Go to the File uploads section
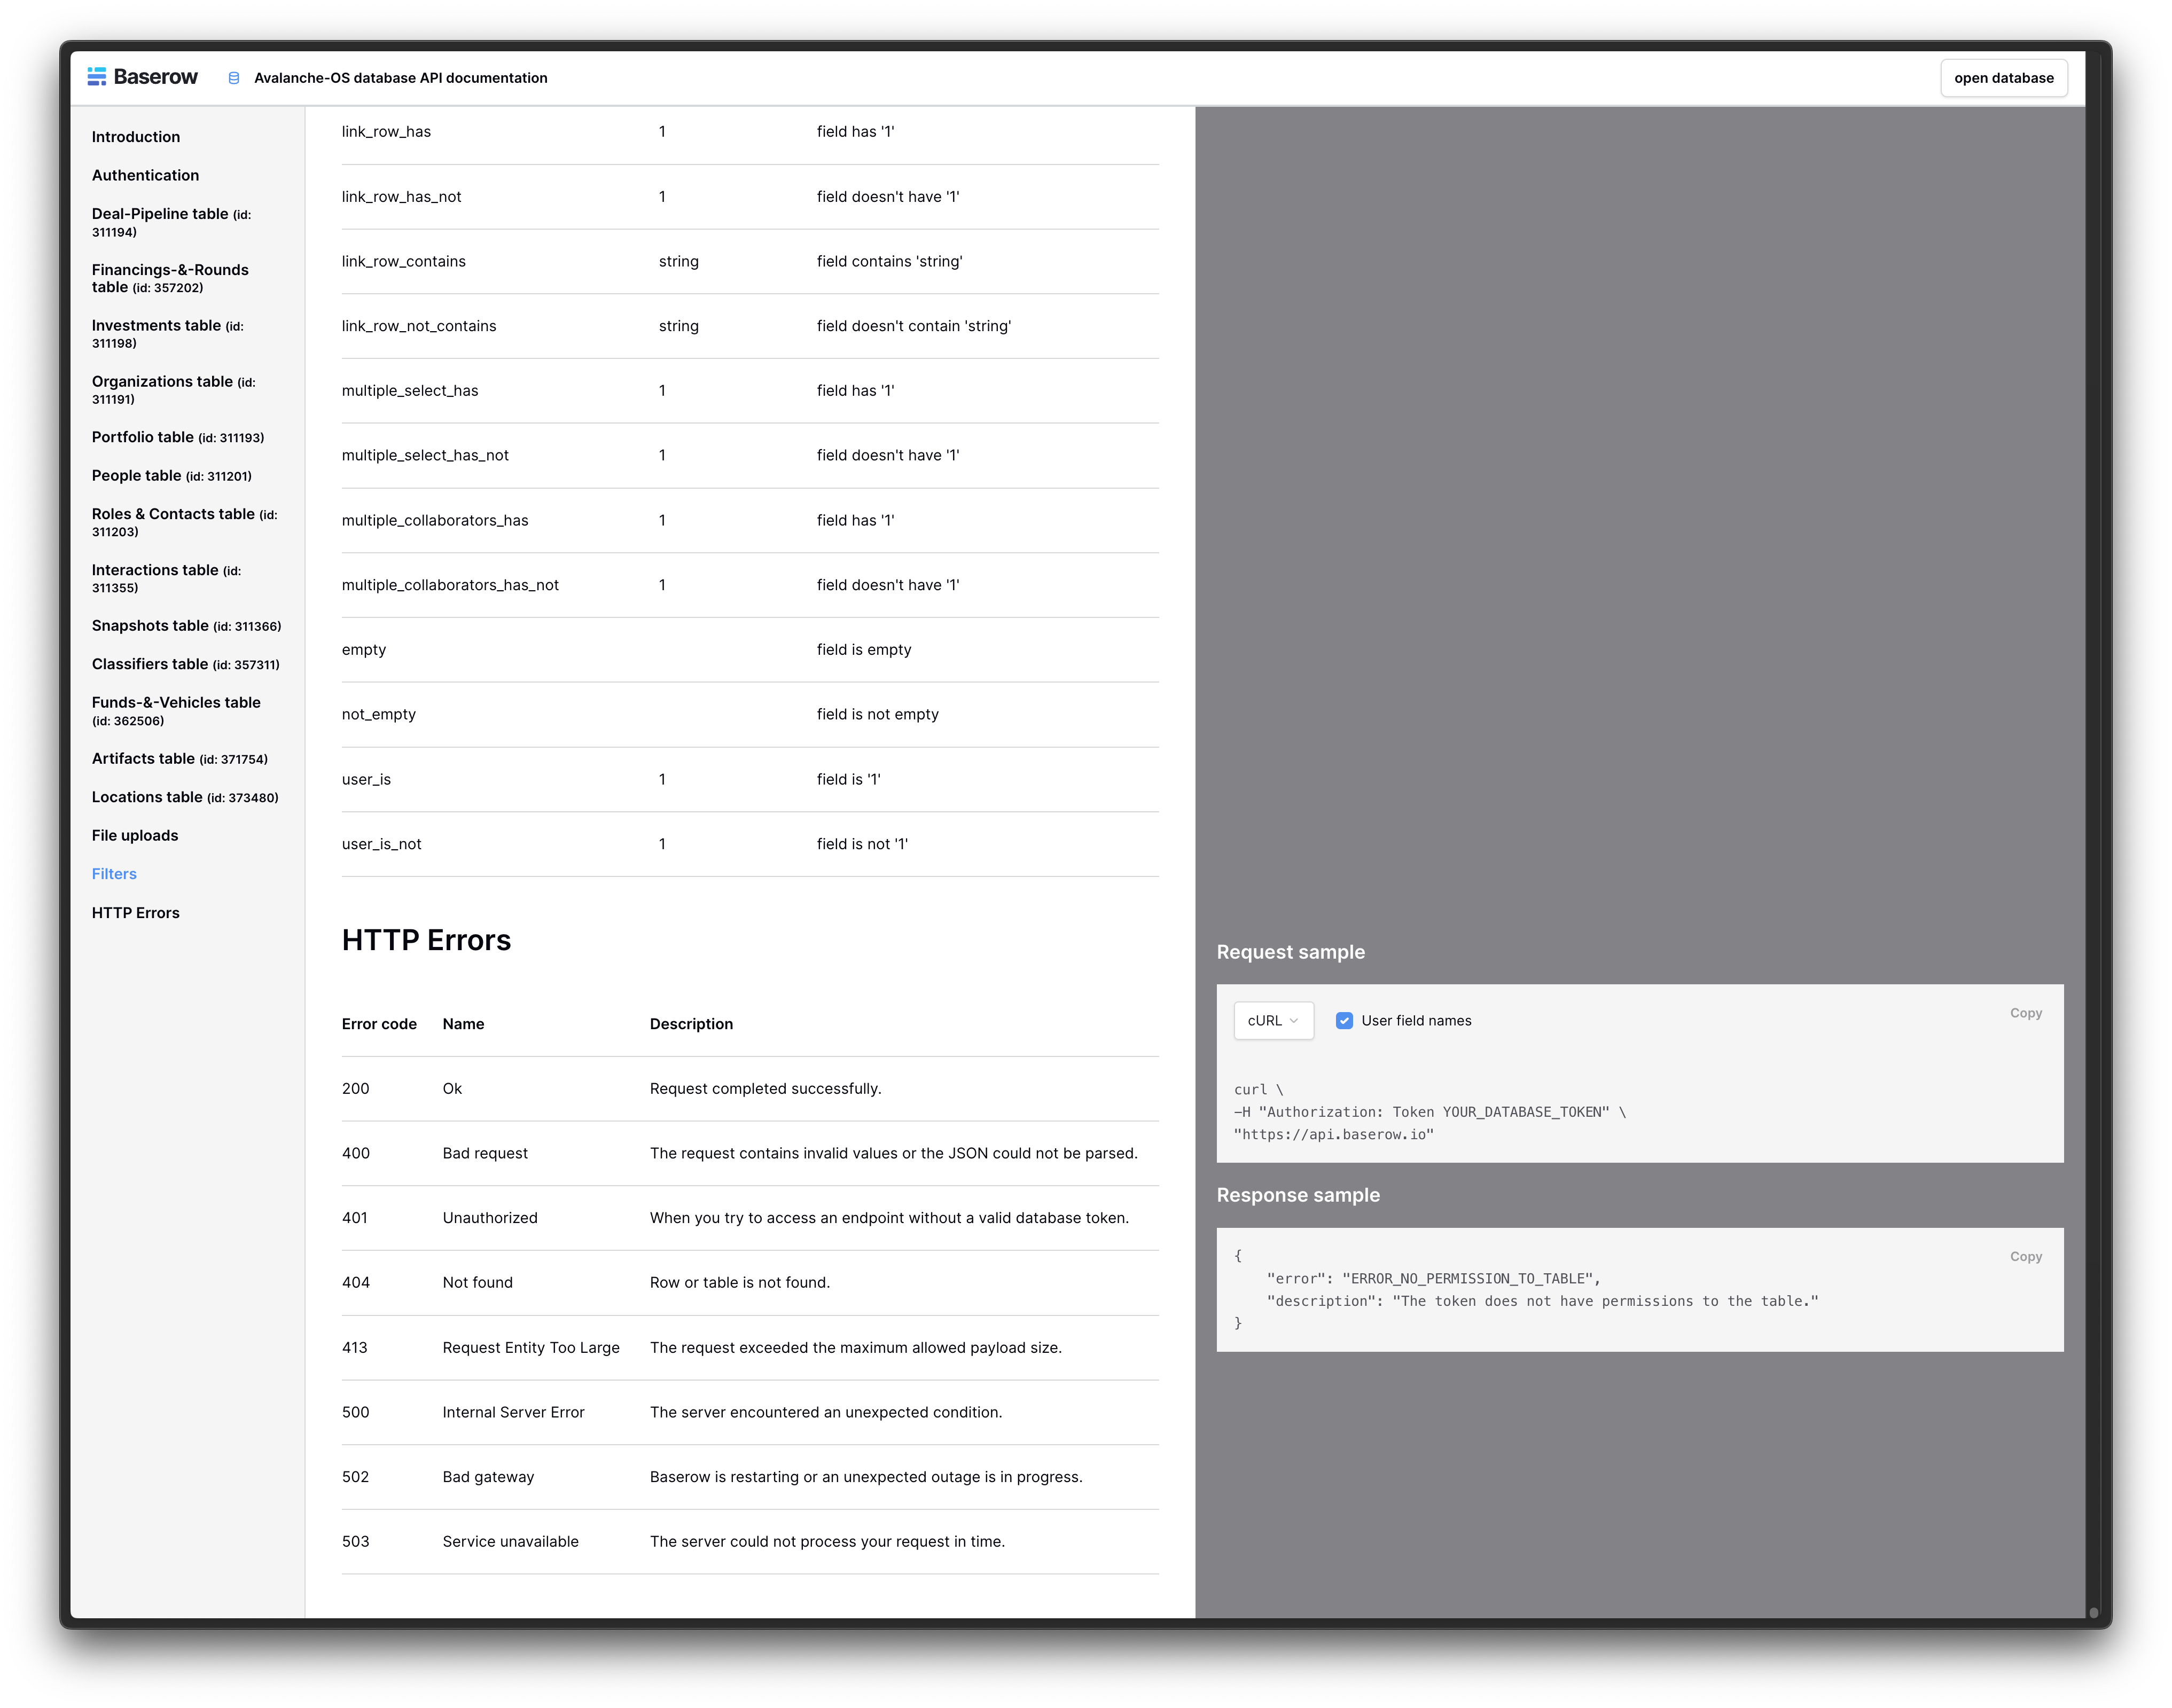The height and width of the screenshot is (1708, 2172). [135, 836]
